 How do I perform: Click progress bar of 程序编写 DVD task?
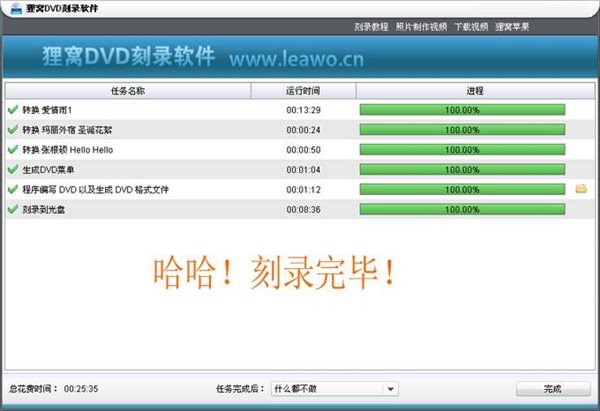point(462,189)
